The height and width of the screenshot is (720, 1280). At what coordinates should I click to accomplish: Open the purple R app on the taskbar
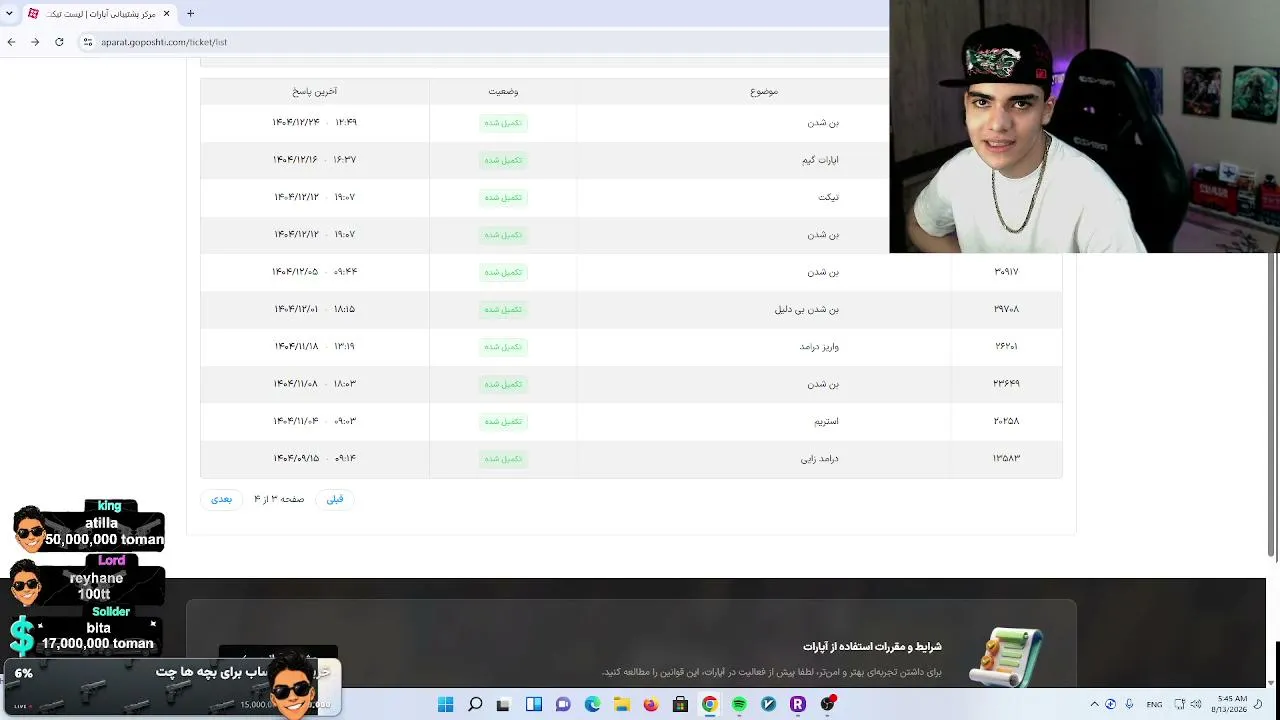tap(798, 704)
